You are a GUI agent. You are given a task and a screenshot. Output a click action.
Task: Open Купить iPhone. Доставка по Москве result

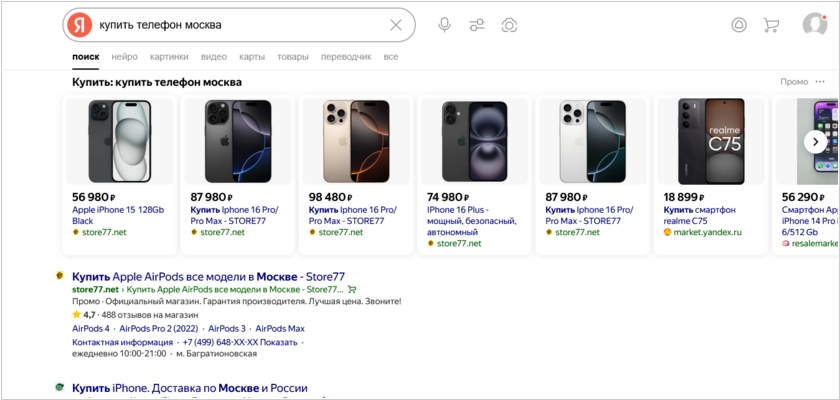[190, 388]
